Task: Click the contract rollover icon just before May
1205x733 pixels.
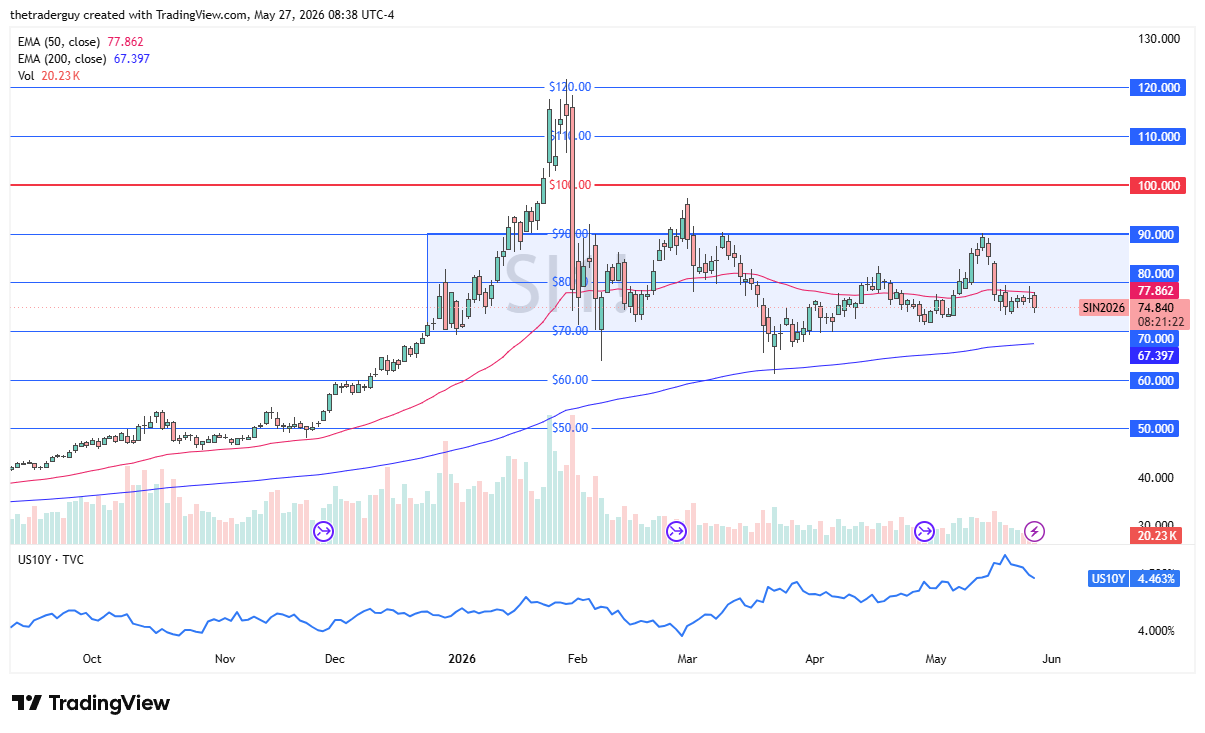Action: [x=924, y=531]
